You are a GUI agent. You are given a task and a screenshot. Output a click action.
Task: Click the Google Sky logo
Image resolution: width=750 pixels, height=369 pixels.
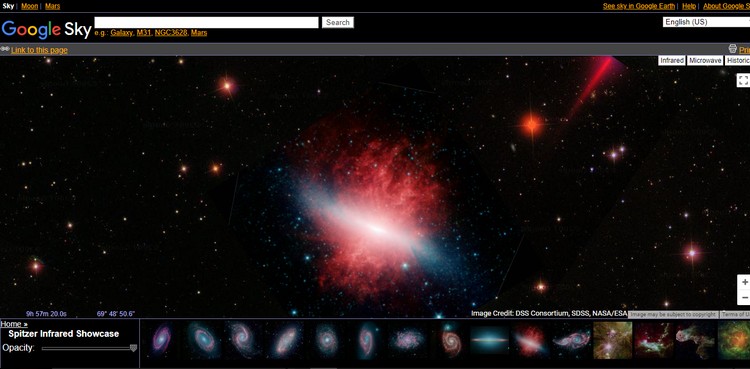pos(46,29)
